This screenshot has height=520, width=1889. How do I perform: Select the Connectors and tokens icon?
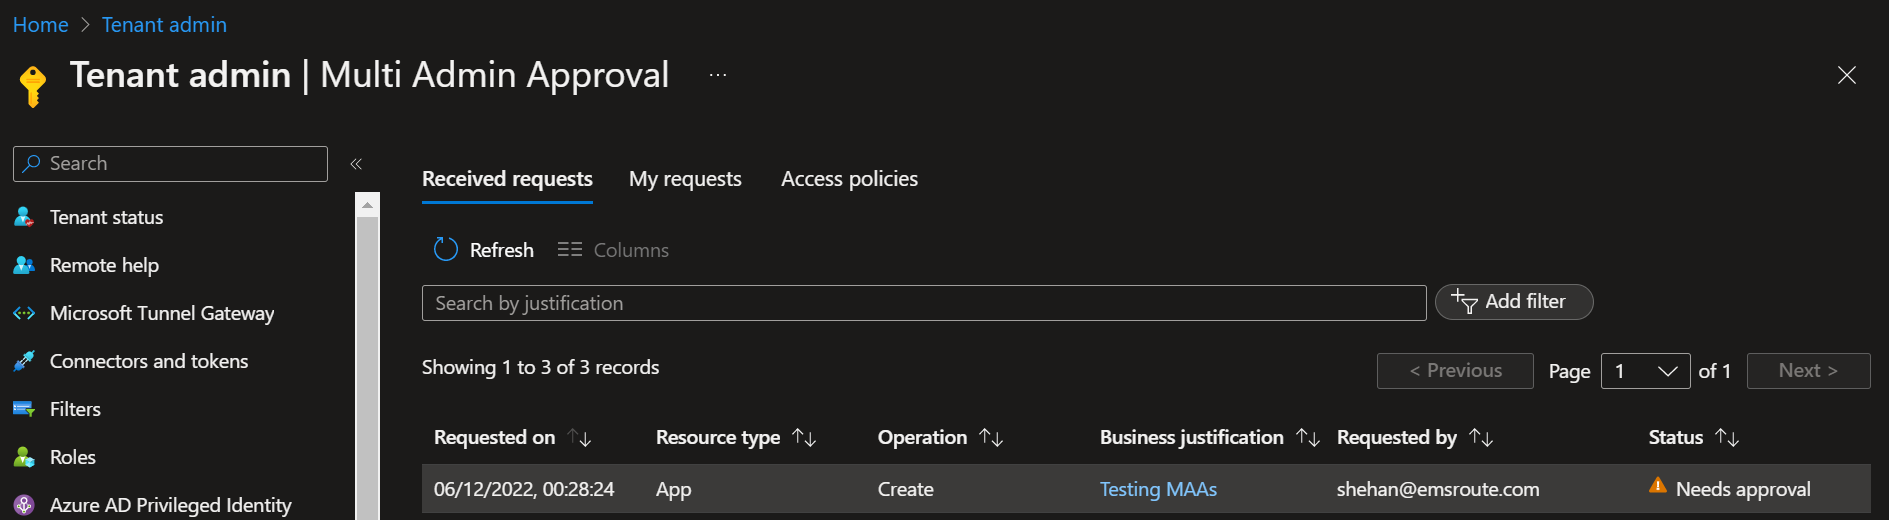(x=24, y=361)
